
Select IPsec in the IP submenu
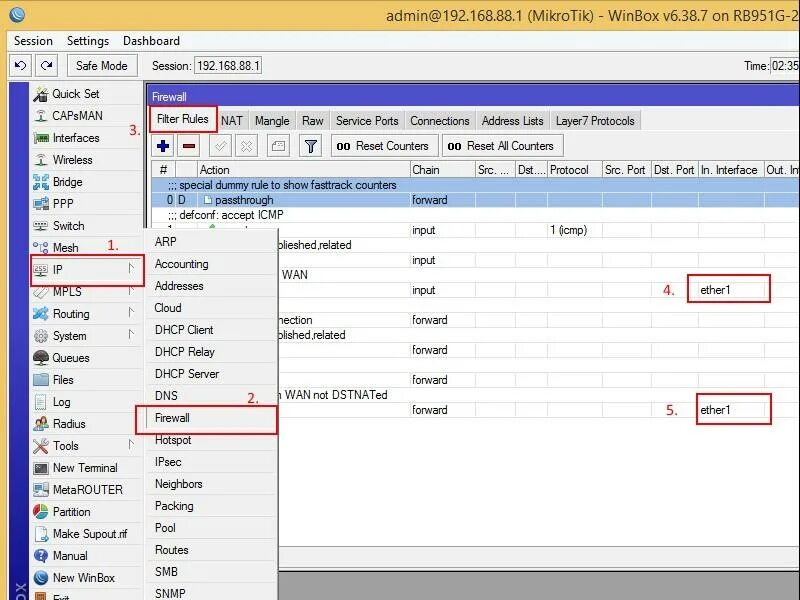pos(212,462)
